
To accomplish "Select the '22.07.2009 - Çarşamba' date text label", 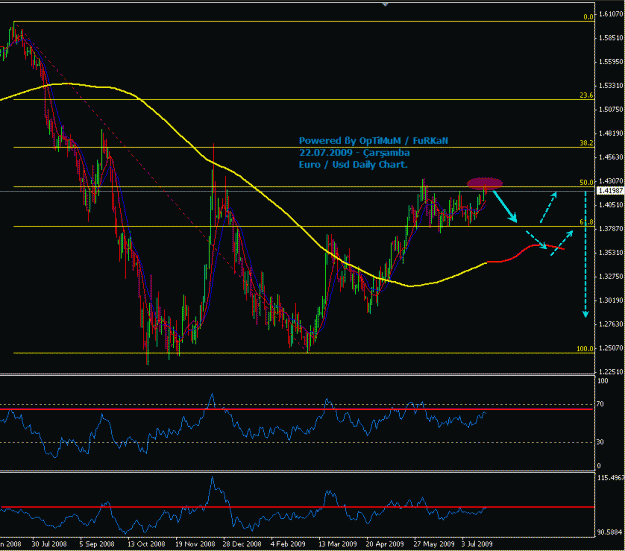I will (x=354, y=153).
